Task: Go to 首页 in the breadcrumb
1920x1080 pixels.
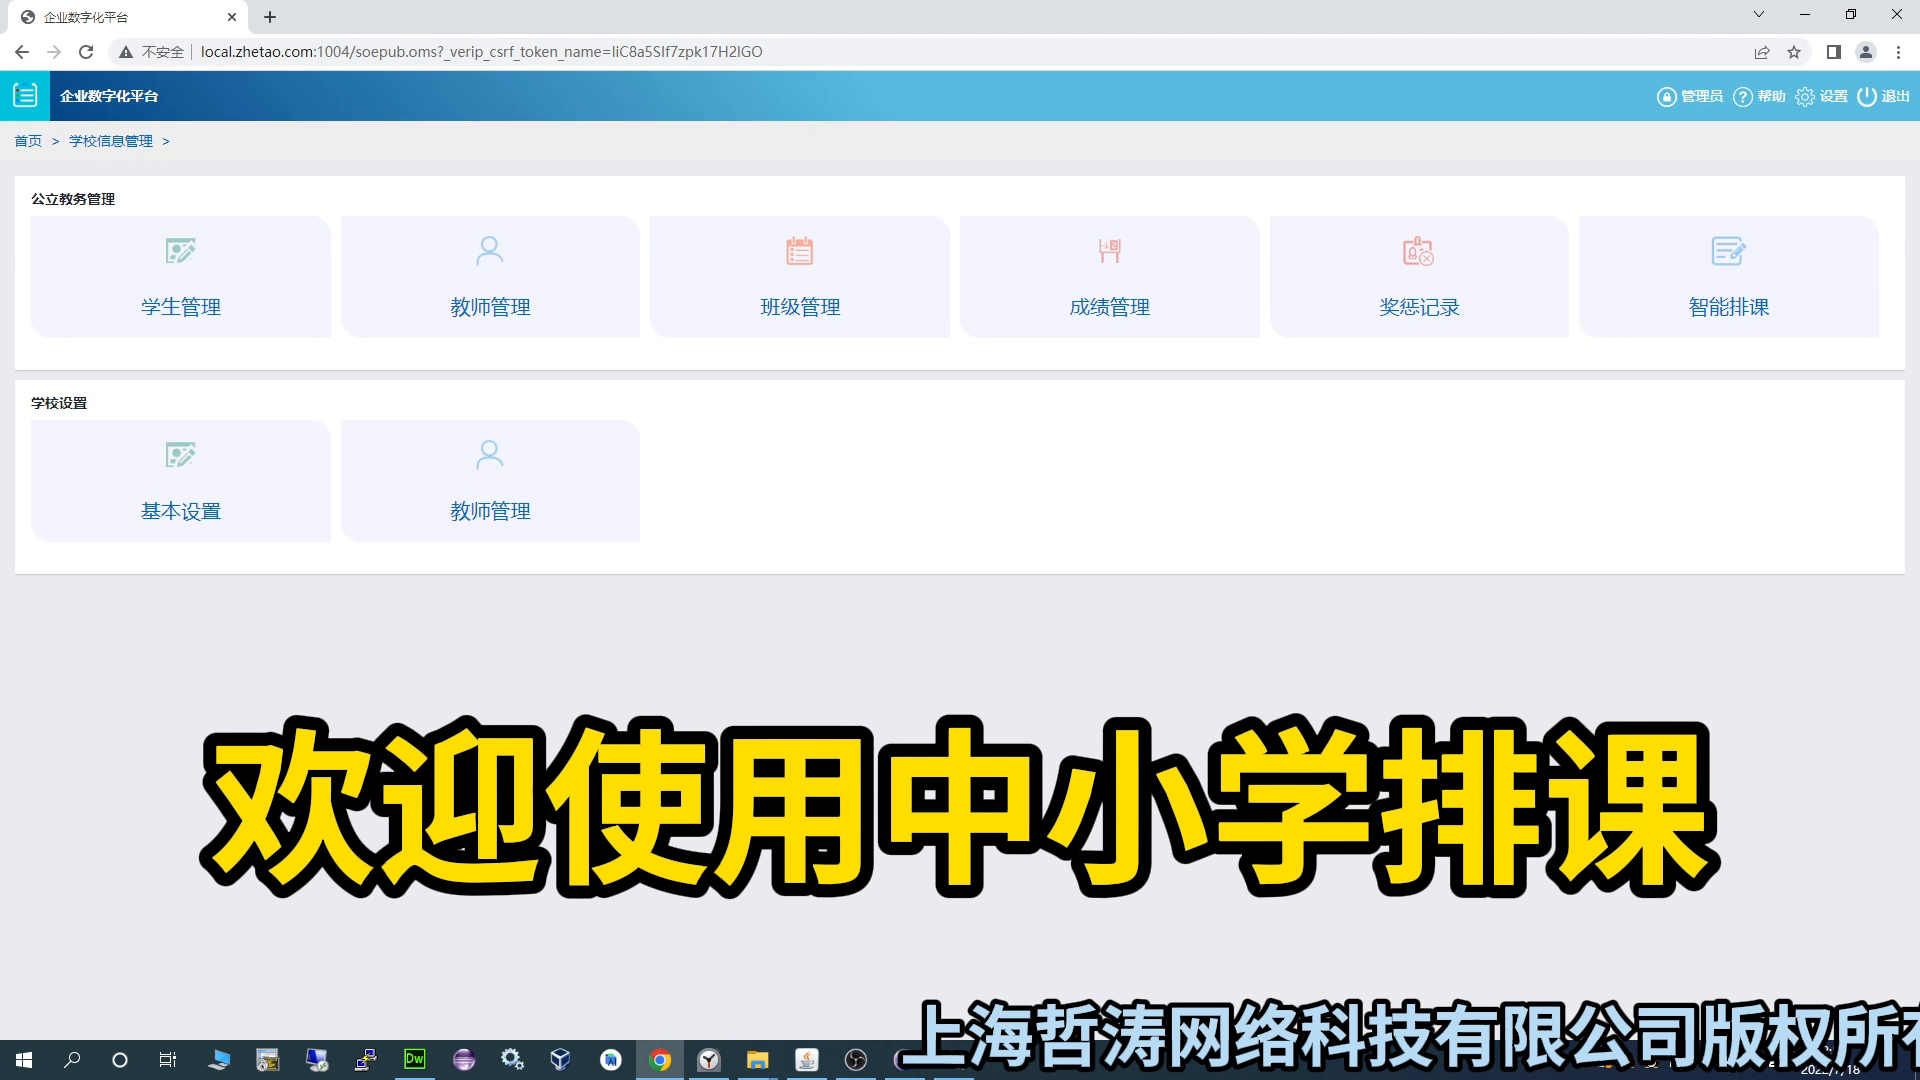Action: point(28,141)
